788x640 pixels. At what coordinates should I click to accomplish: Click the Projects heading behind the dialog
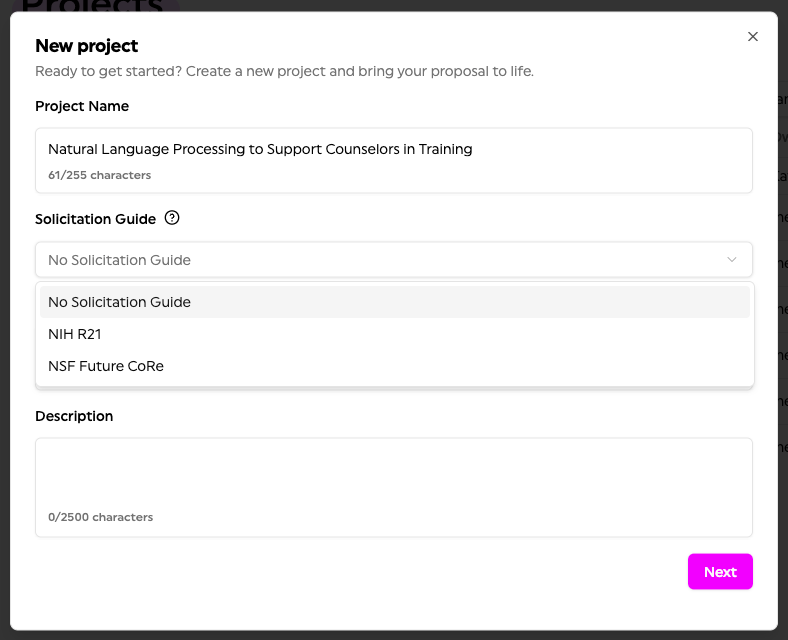click(92, 6)
